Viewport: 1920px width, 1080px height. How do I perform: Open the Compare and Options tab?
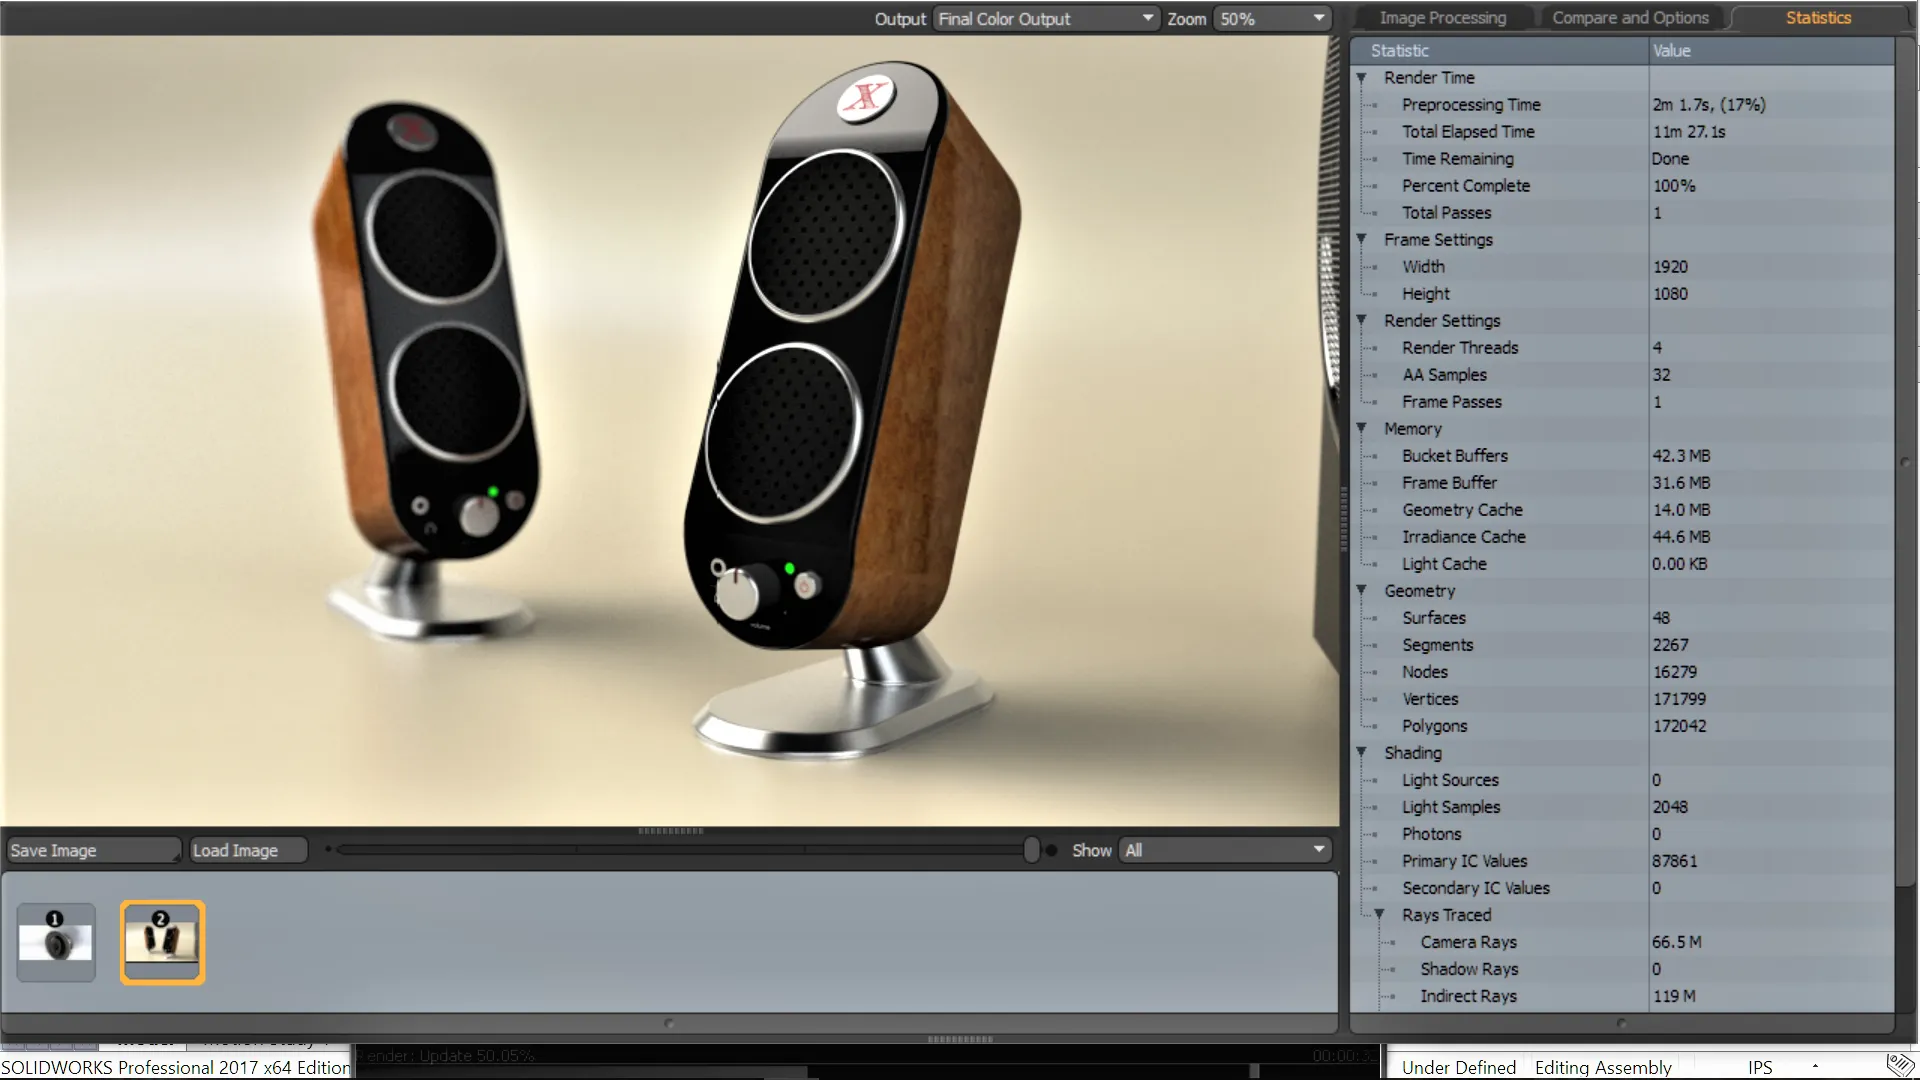tap(1629, 17)
